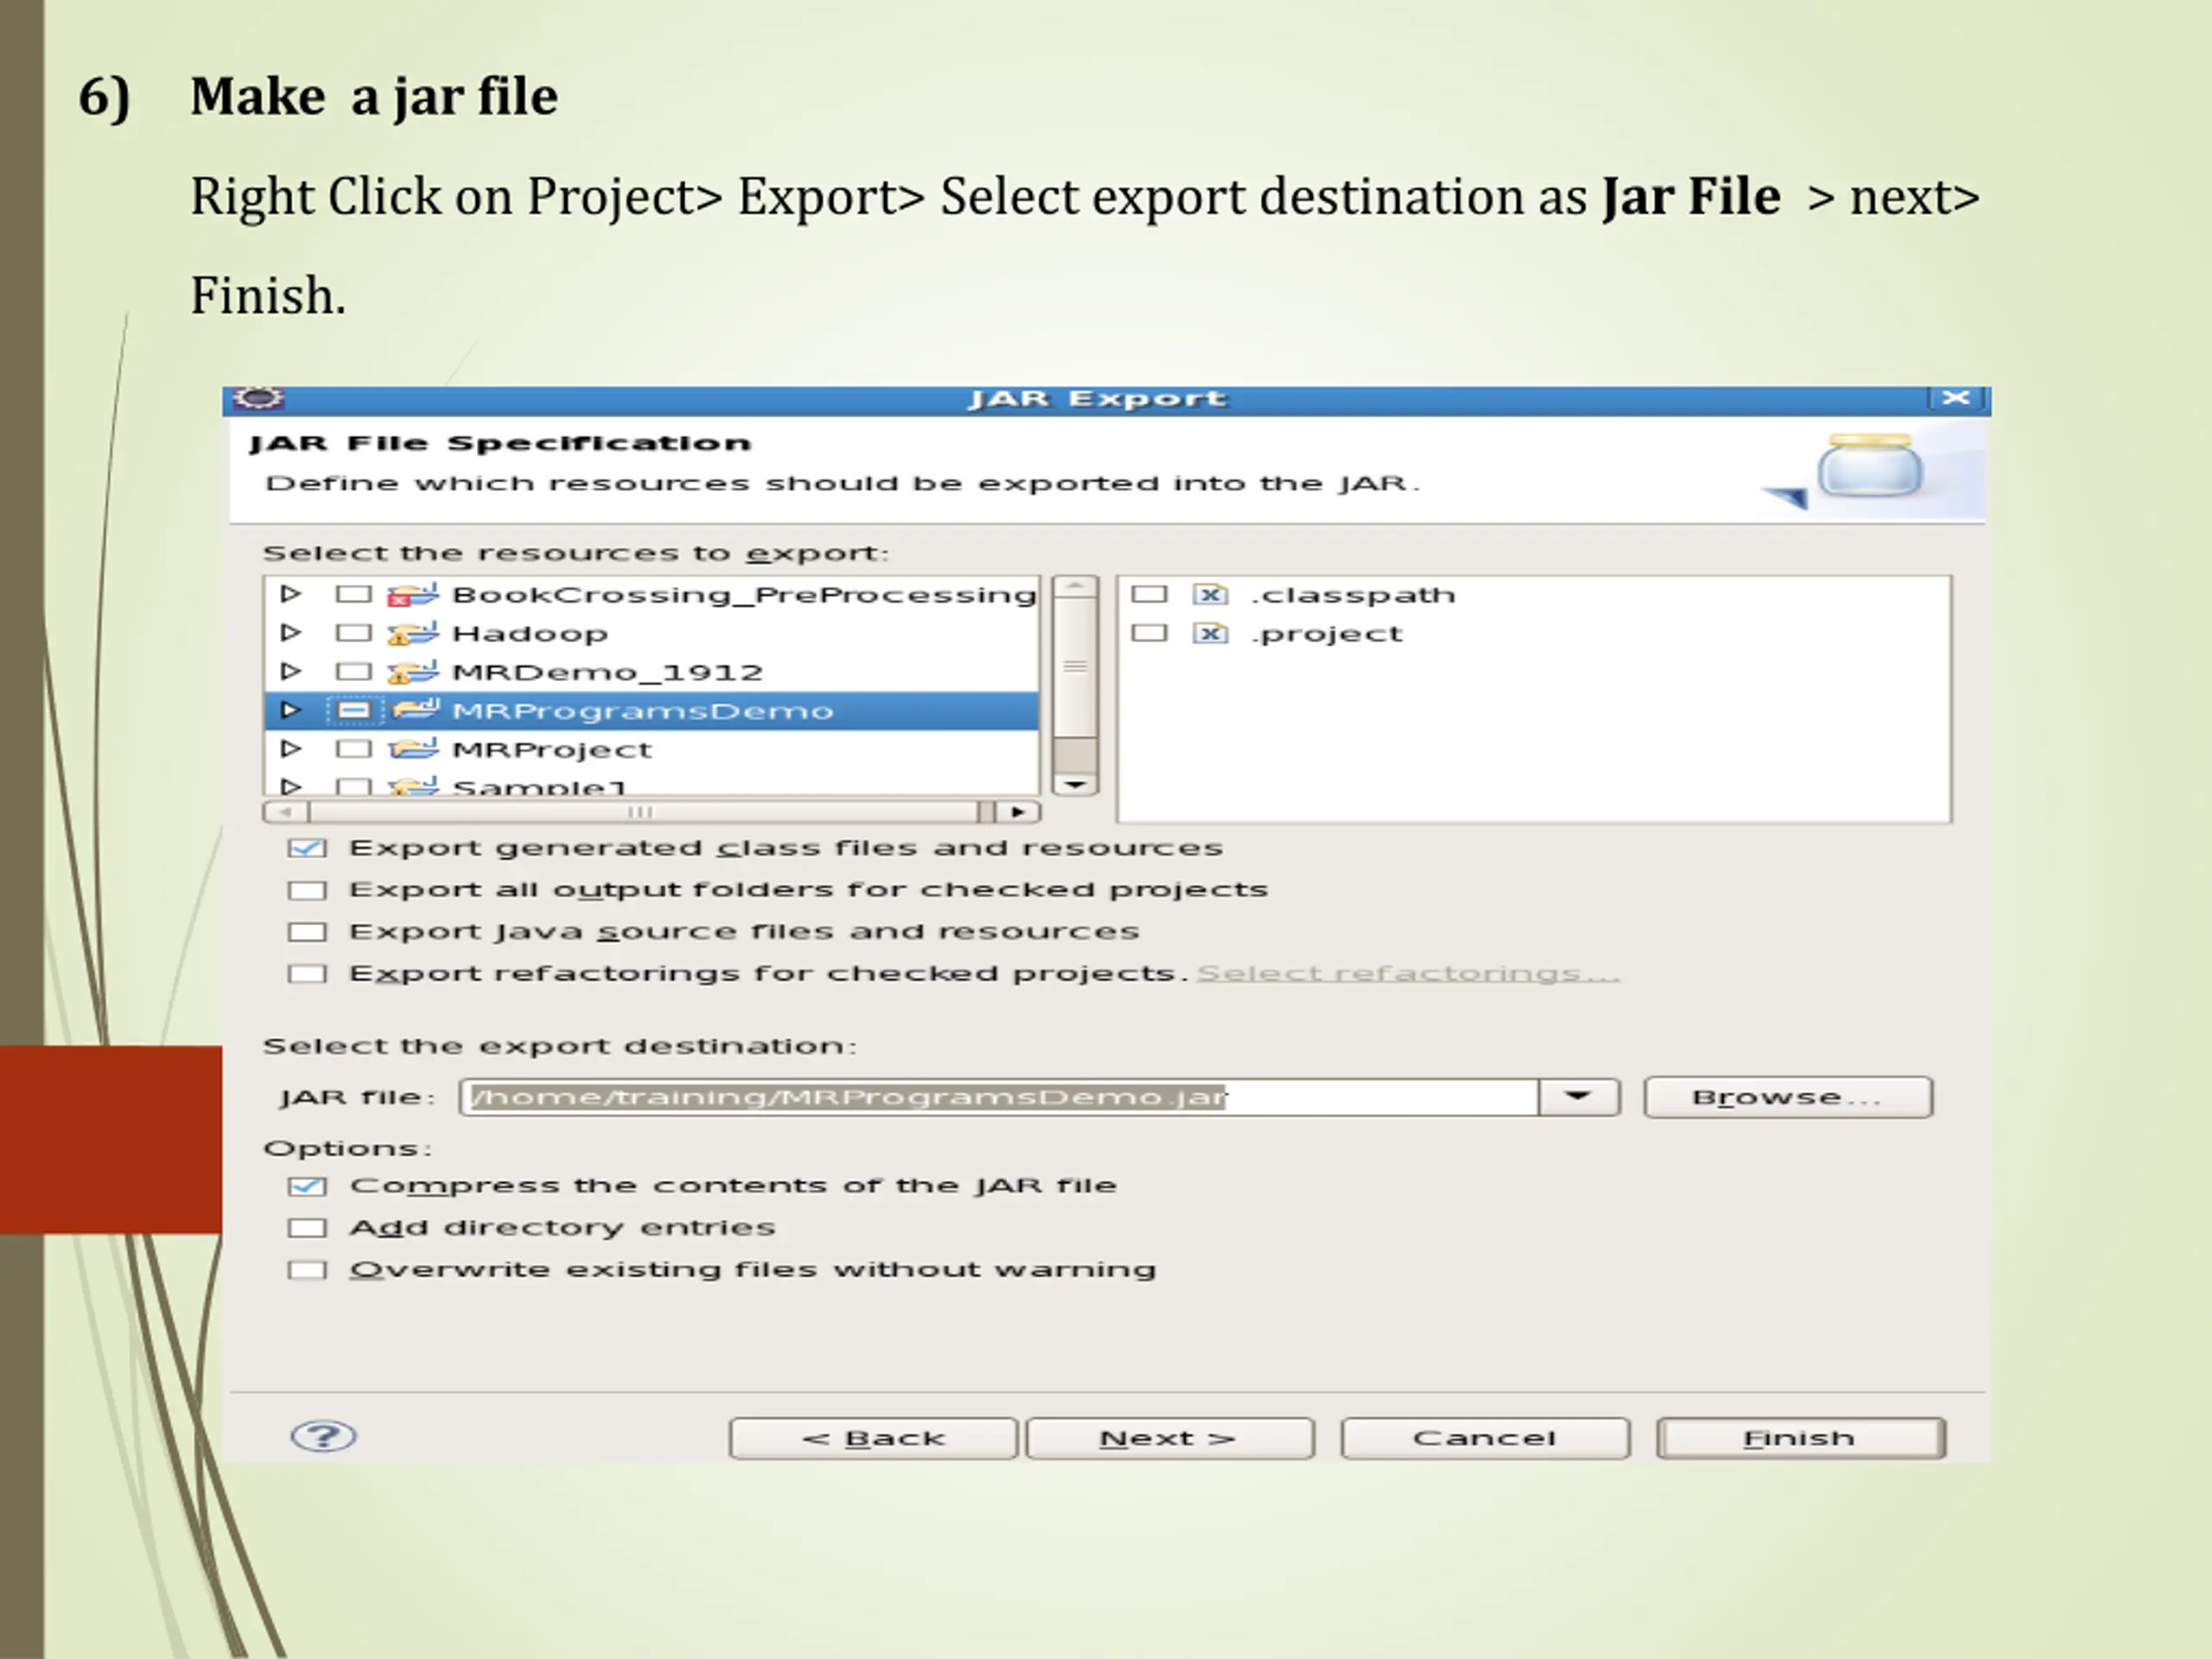Click the Eclipse gear icon in title bar

(258, 398)
